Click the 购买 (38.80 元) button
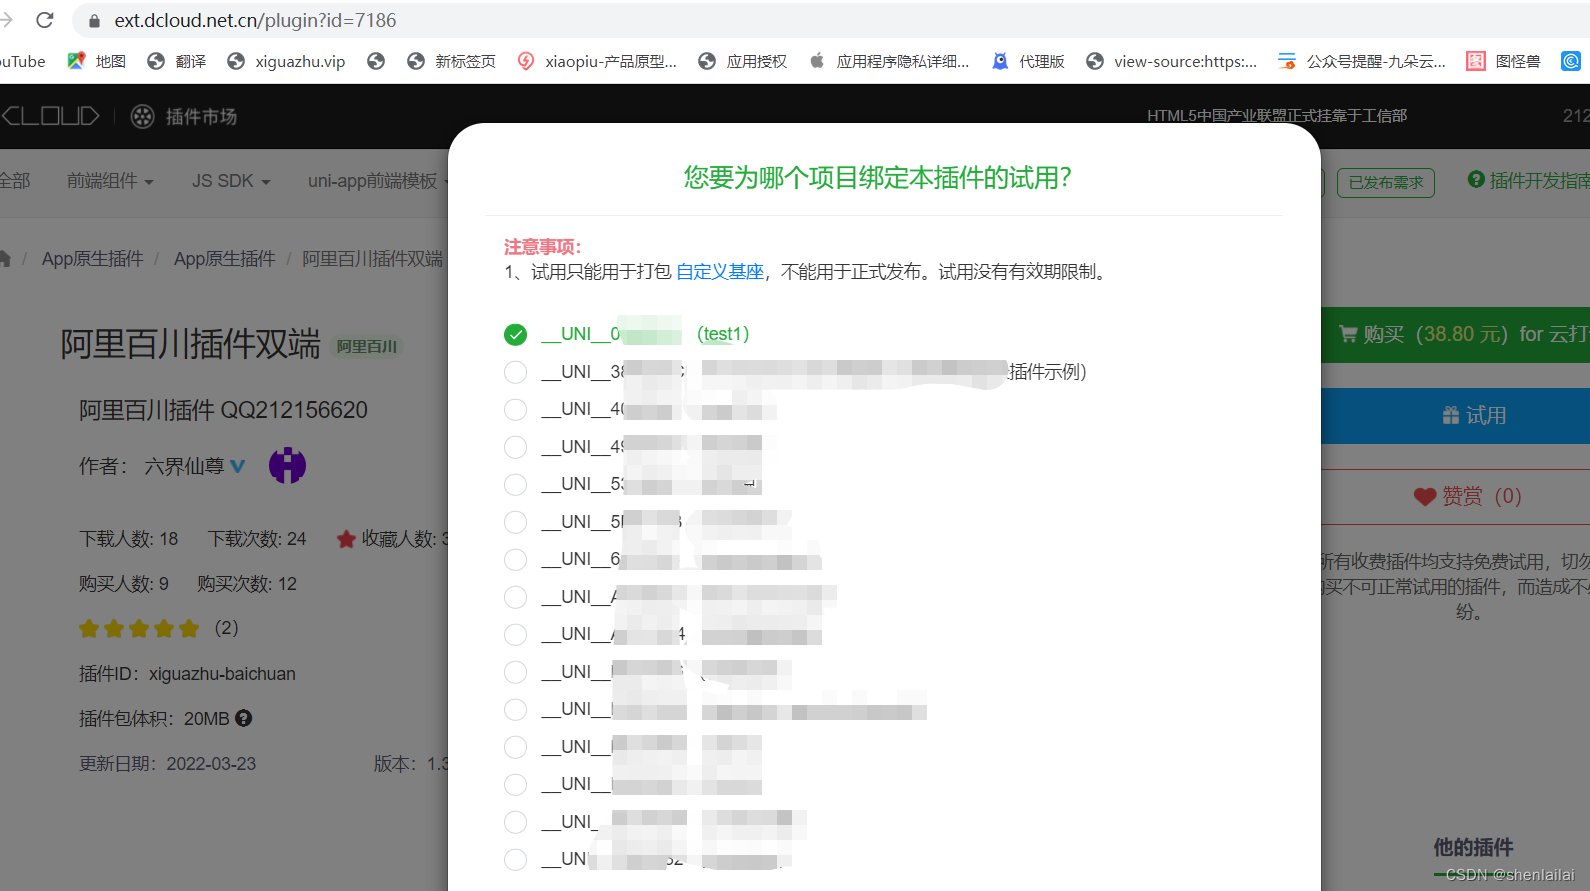This screenshot has width=1590, height=891. (x=1455, y=334)
